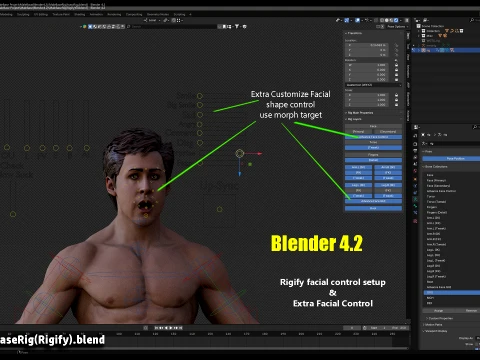Toggle the Leg.R (IK) rig layer
The width and height of the screenshot is (480, 360).
tap(388, 185)
